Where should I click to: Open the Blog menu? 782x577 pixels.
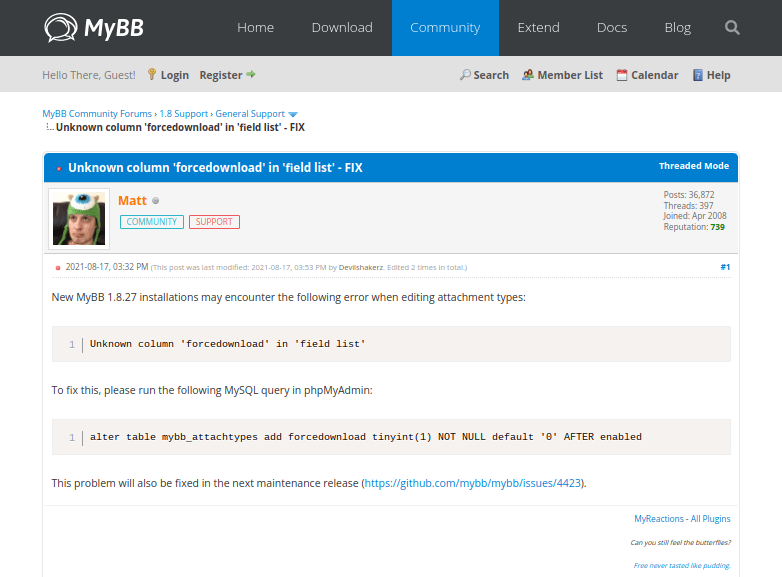point(678,27)
